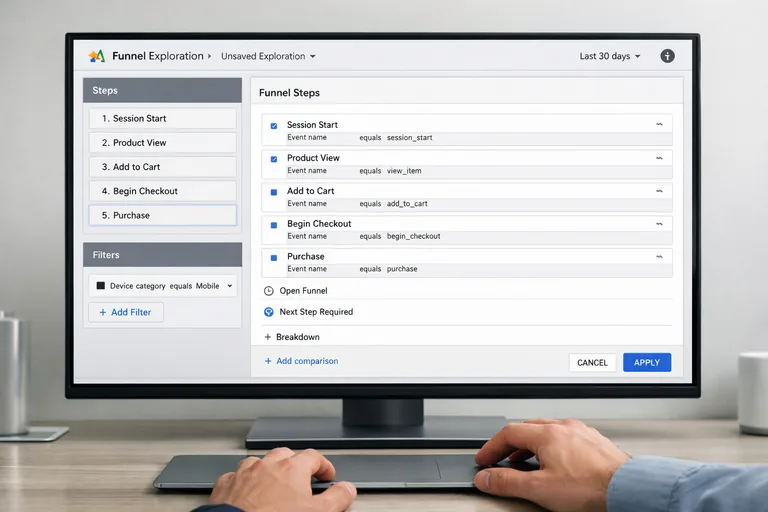Toggle the Begin Checkout step checkbox
The width and height of the screenshot is (768, 512).
coord(274,225)
